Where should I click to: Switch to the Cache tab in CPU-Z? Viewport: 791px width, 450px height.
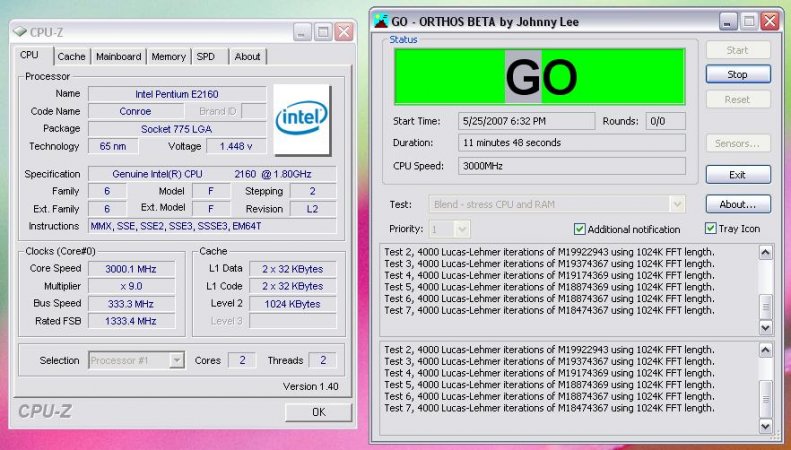(71, 57)
